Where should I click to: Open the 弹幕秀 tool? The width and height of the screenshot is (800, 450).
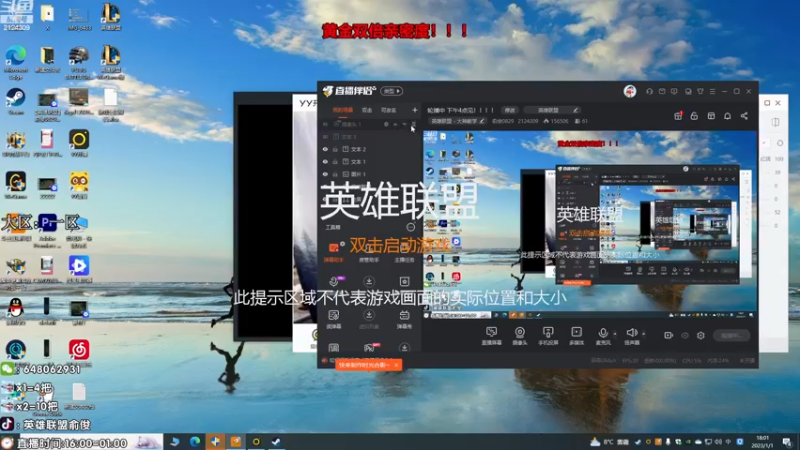[x=404, y=319]
